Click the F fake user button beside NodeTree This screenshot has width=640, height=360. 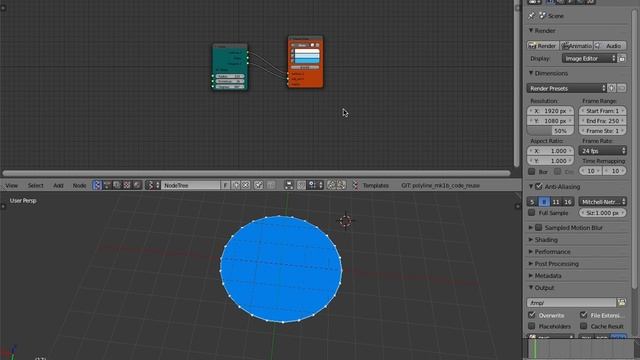[225, 185]
